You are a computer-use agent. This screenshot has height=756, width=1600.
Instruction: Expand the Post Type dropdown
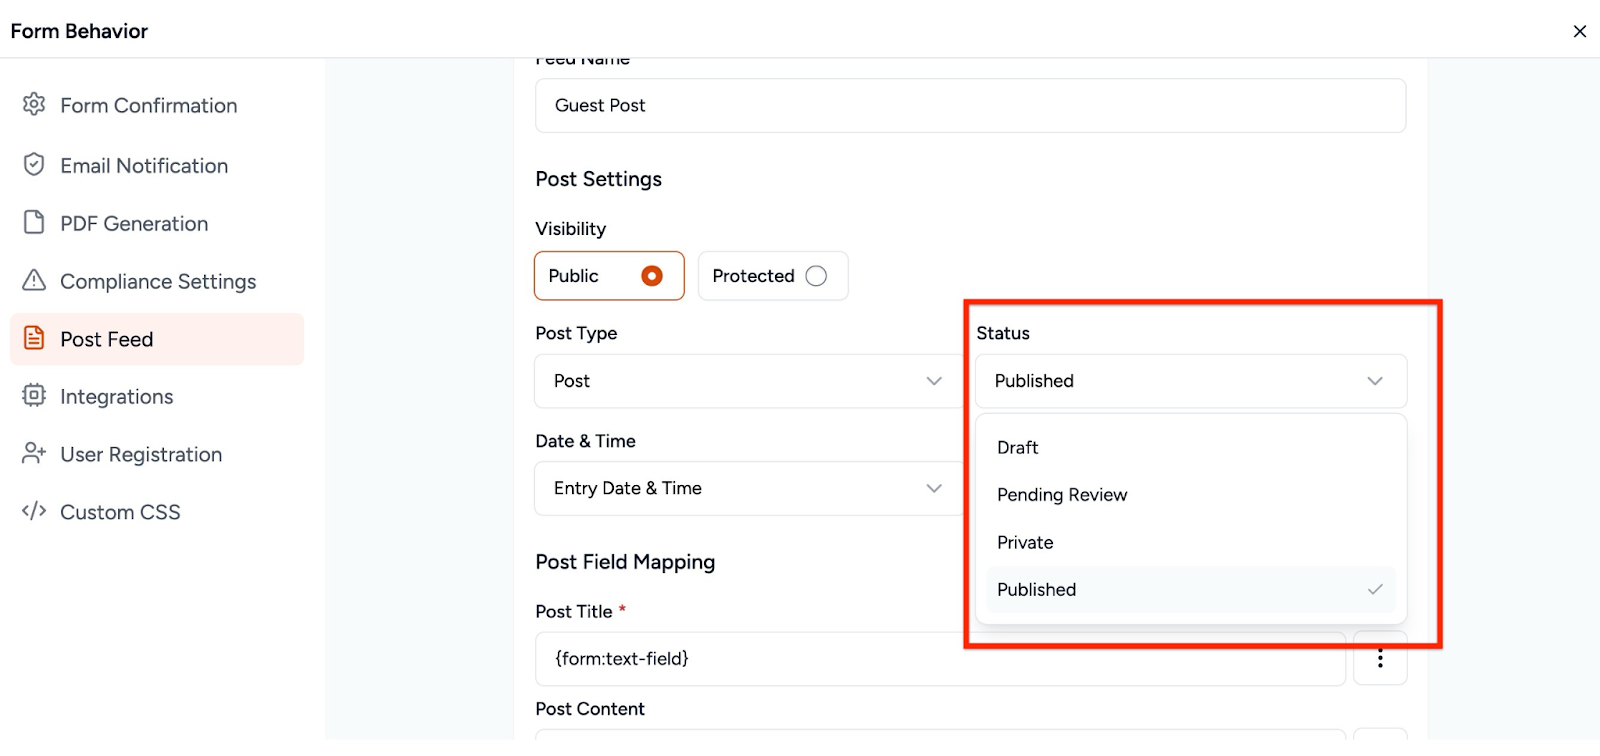[748, 381]
